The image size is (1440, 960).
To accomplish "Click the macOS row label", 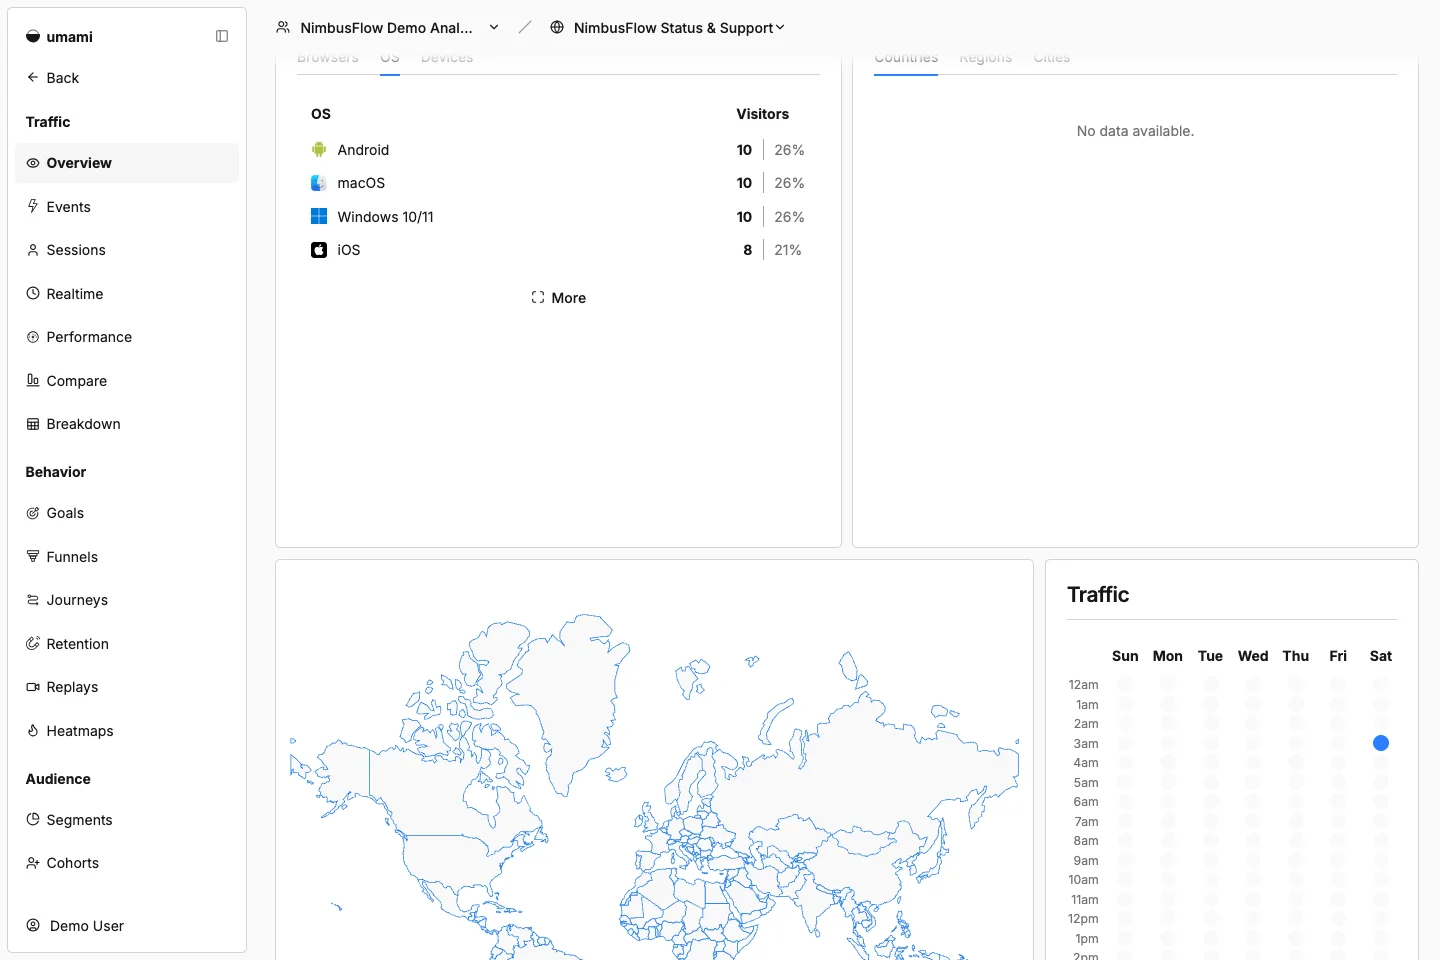I will [x=361, y=183].
